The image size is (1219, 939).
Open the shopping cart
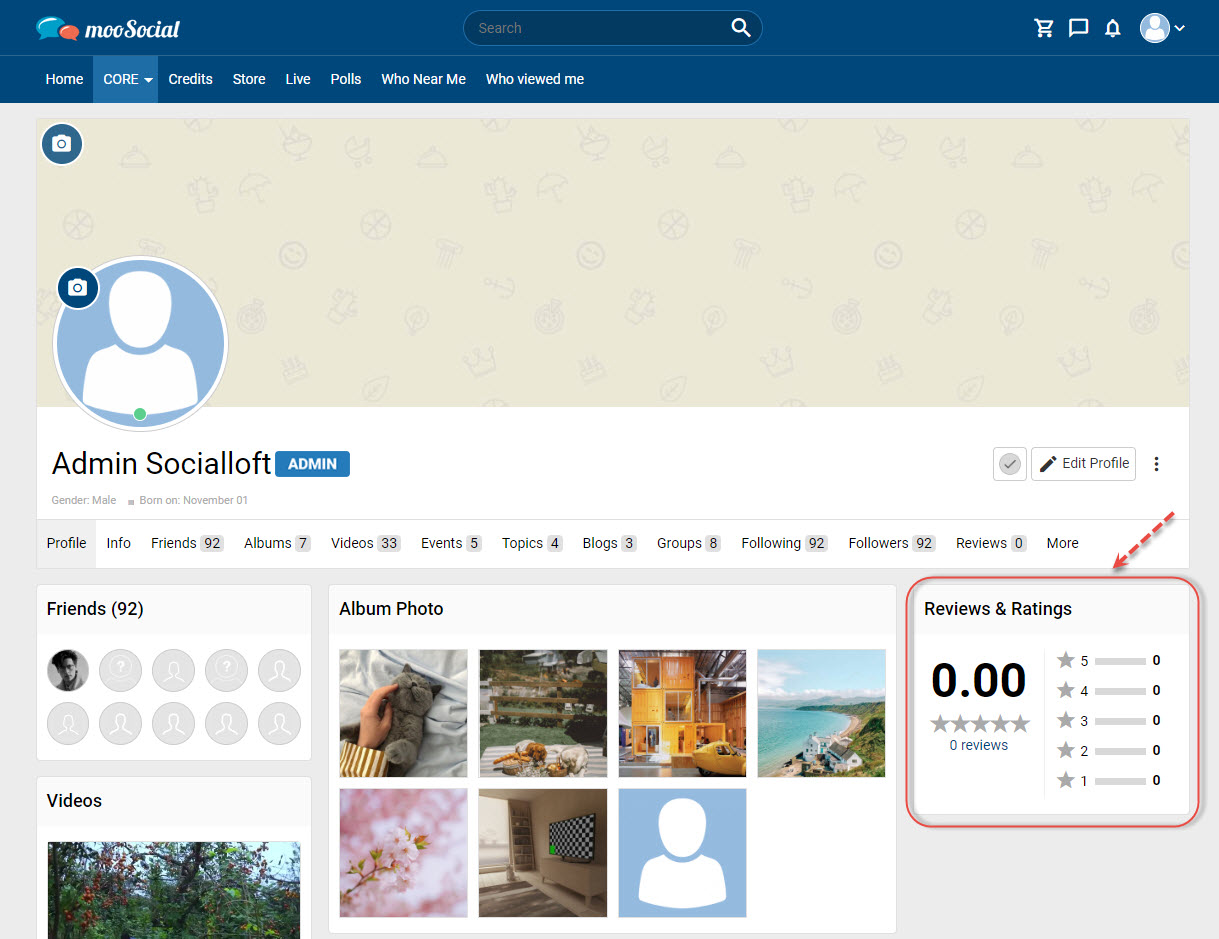click(x=1044, y=28)
